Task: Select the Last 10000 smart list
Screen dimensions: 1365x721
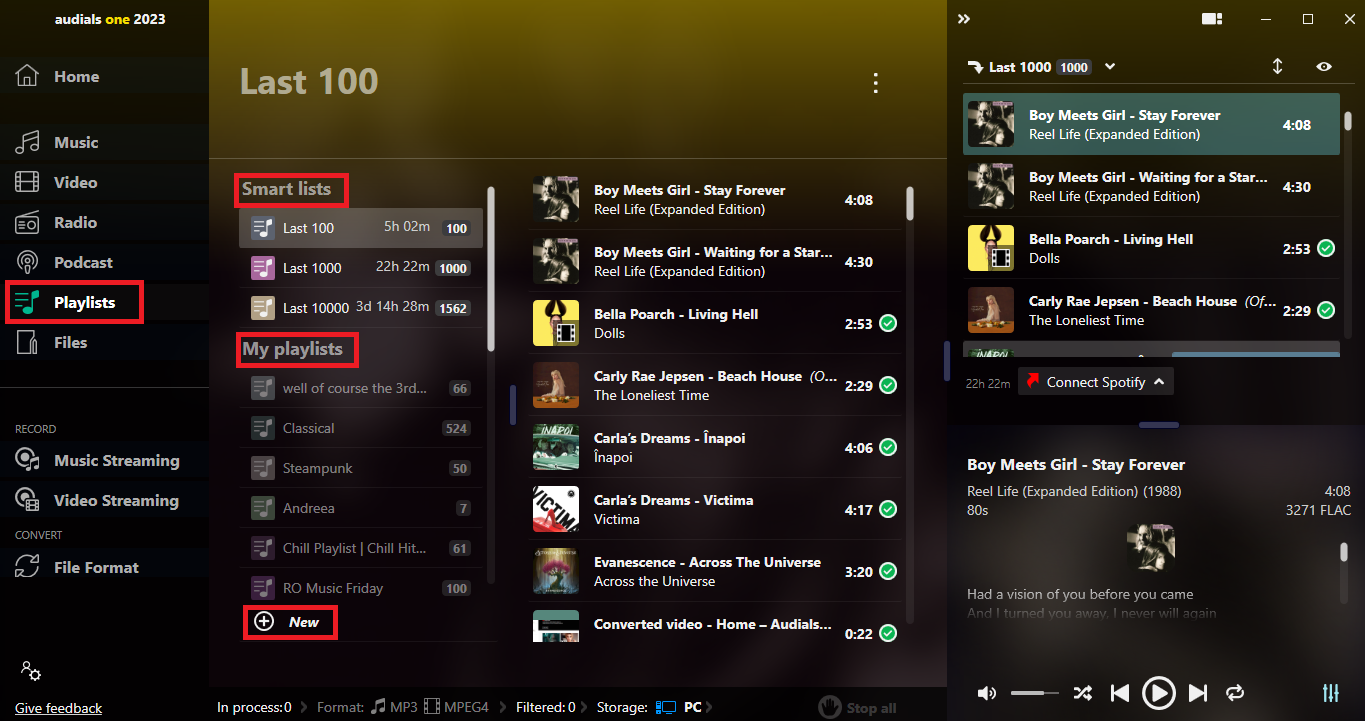Action: coord(361,308)
